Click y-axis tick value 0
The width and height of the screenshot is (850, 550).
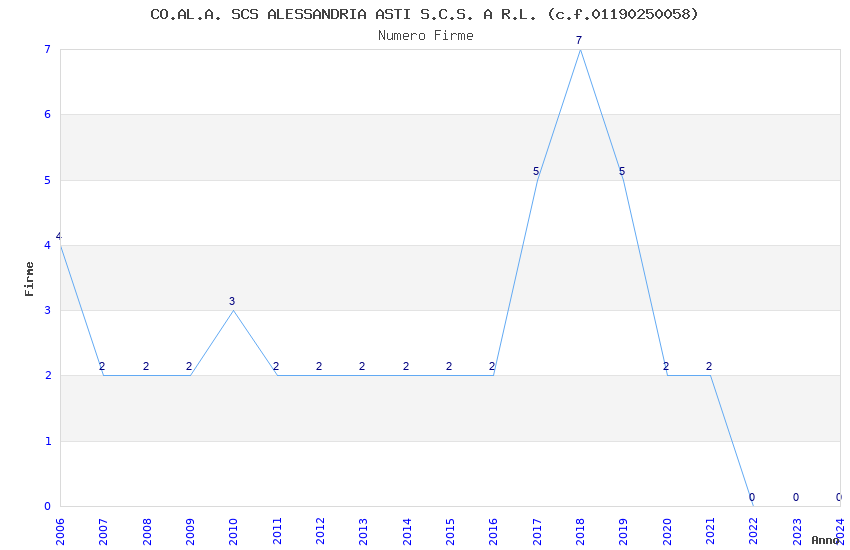pos(48,506)
